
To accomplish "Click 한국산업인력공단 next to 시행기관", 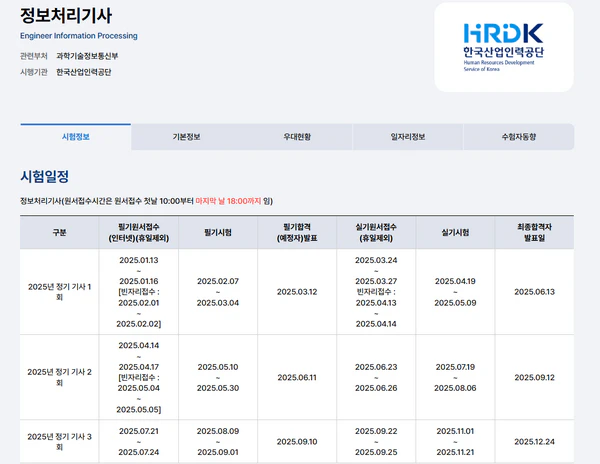I will pos(84,72).
